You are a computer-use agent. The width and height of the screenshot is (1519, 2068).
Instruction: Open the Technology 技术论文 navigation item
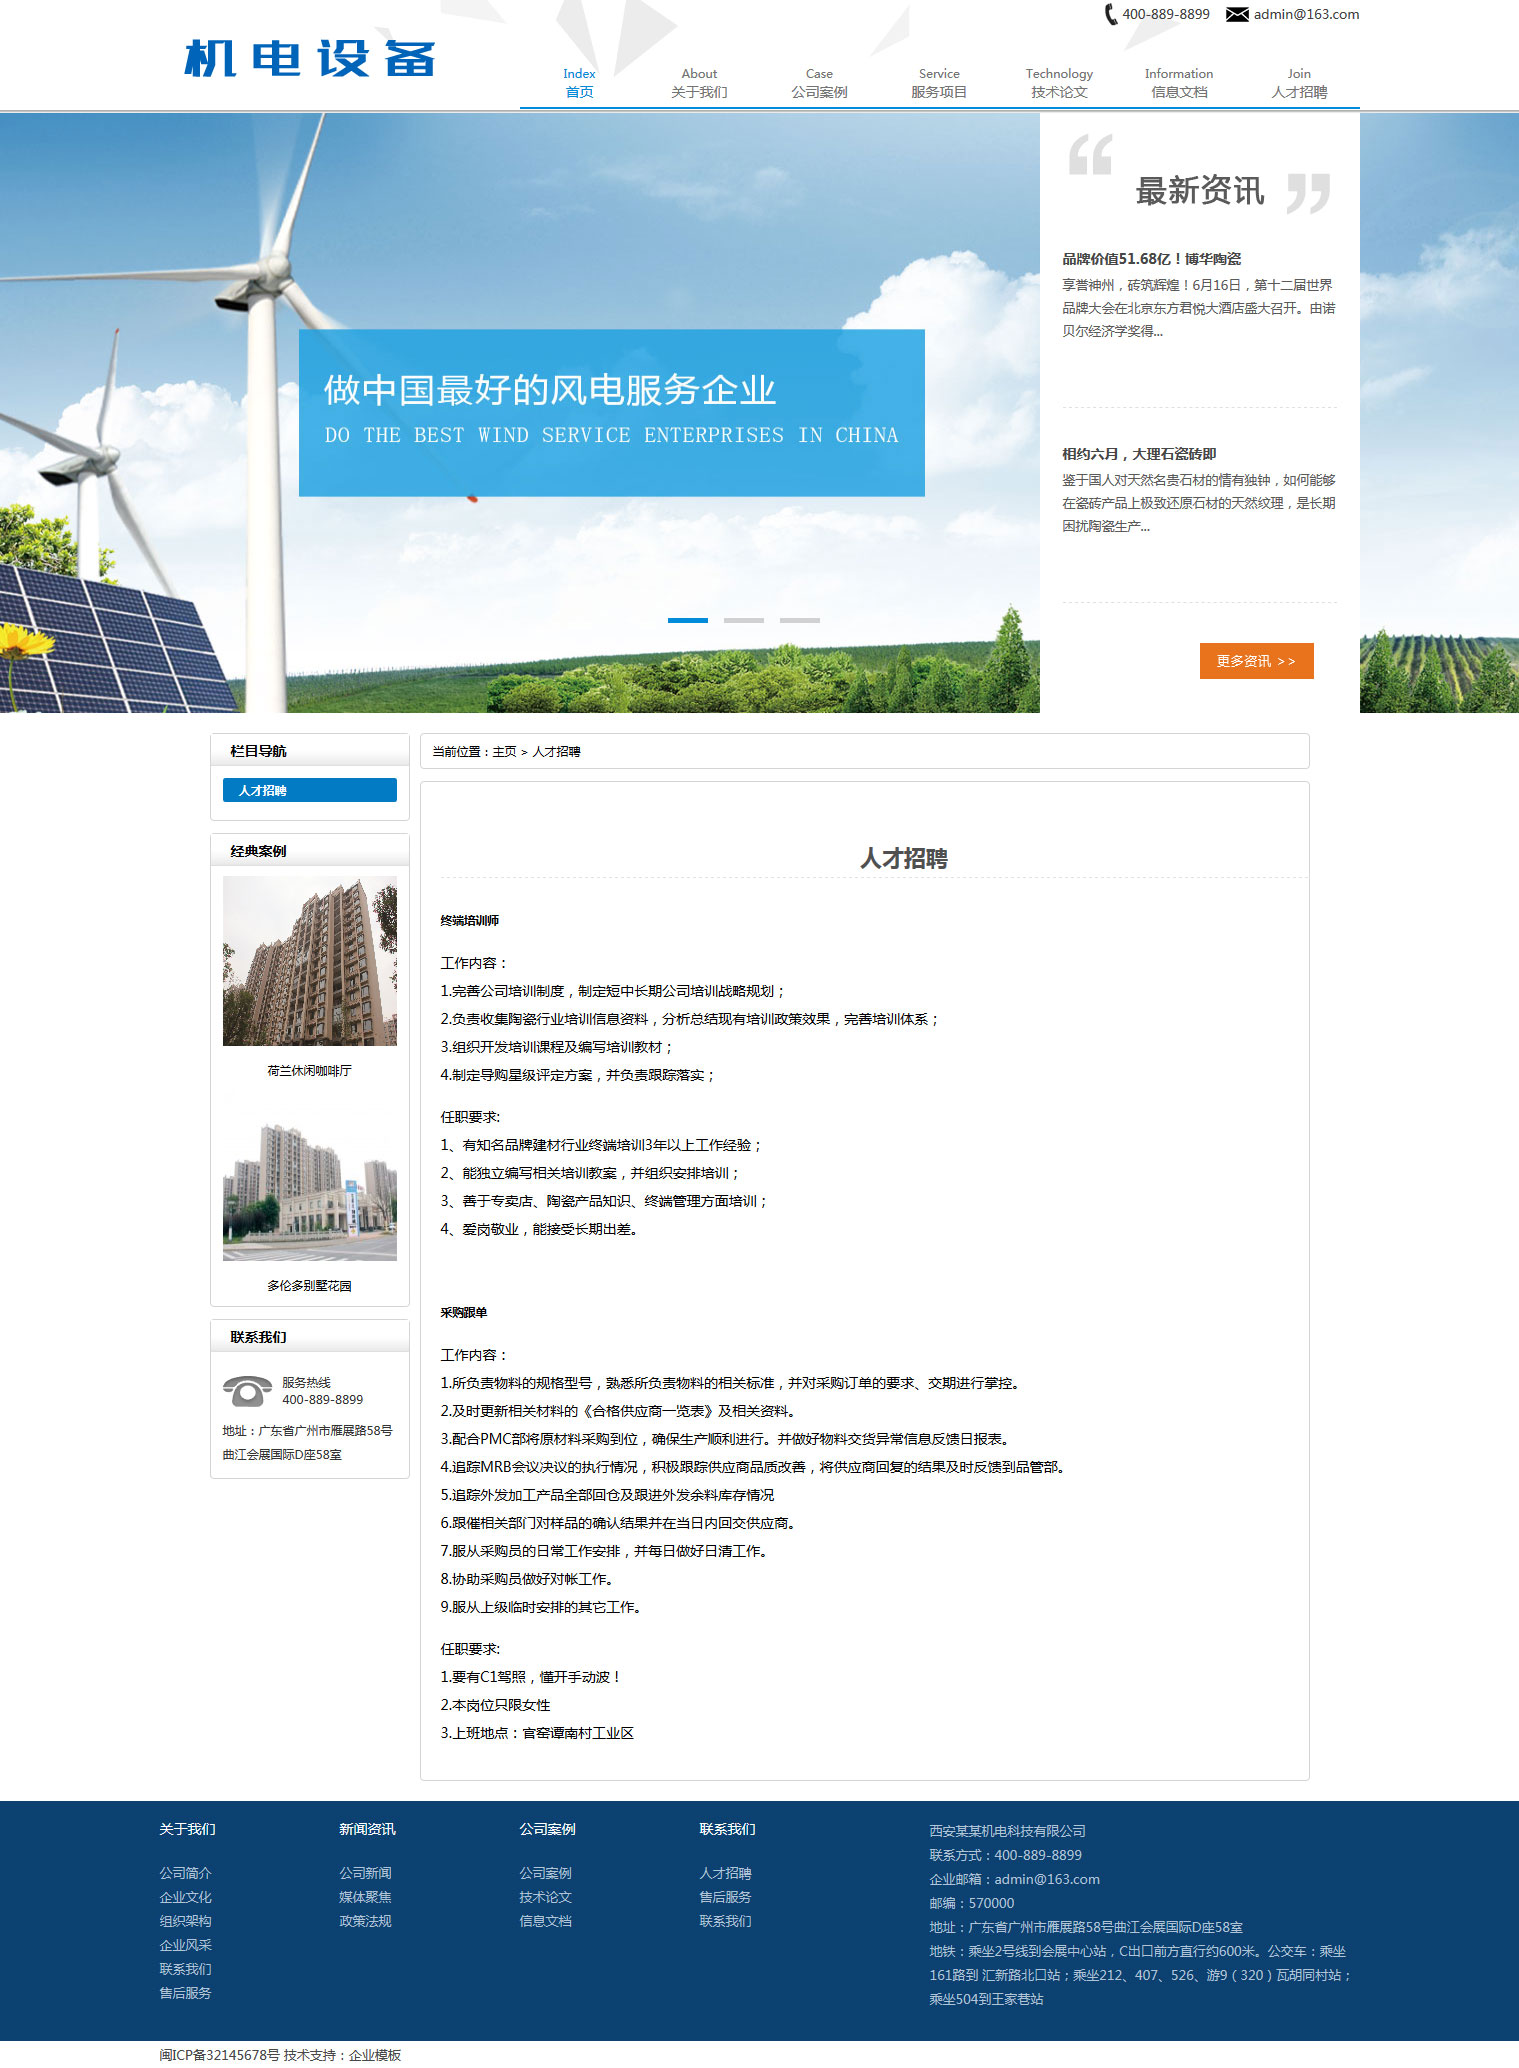click(x=1059, y=83)
